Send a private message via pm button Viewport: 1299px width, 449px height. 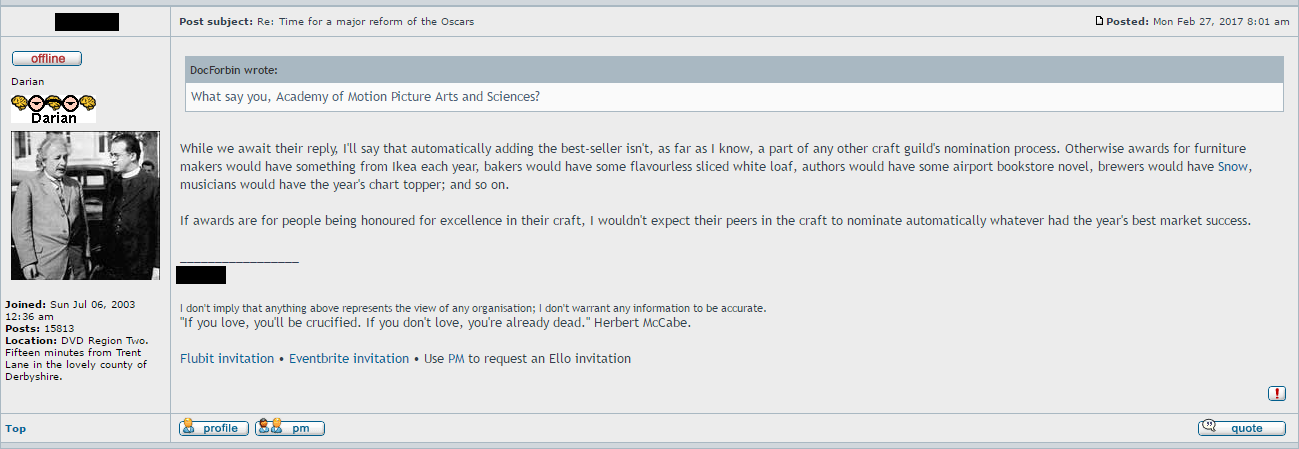pyautogui.click(x=290, y=428)
